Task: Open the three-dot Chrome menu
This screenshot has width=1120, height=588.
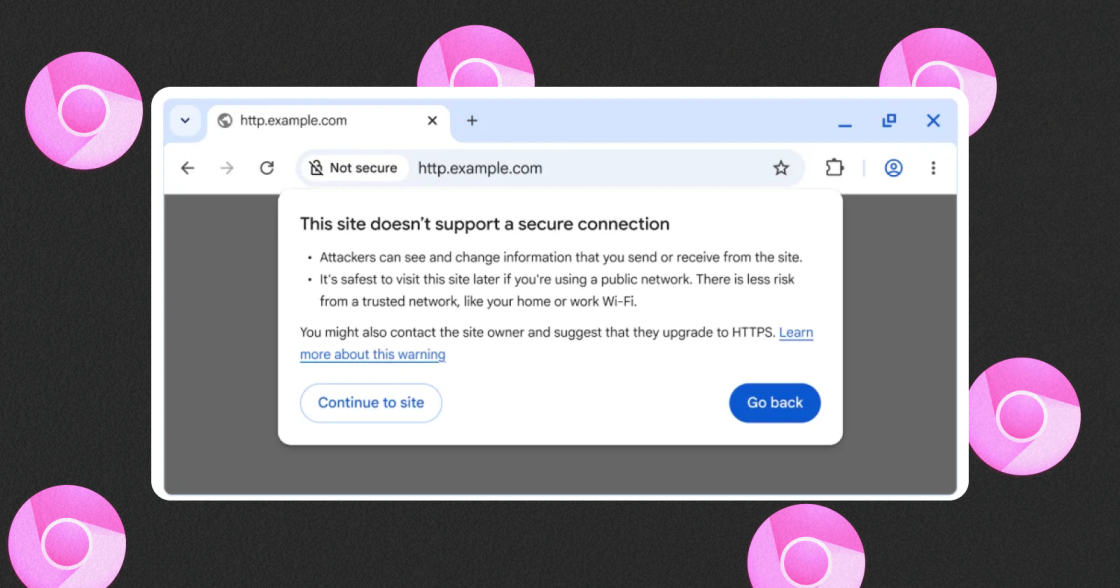Action: tap(933, 167)
